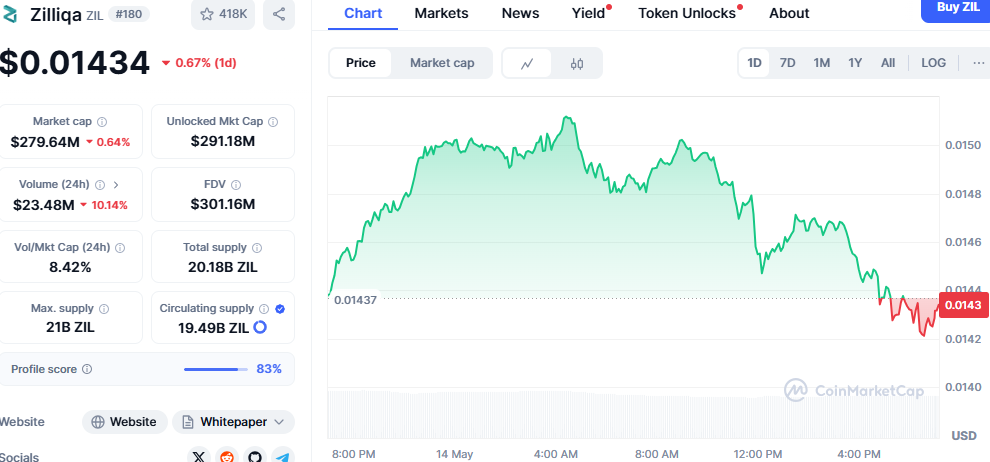The width and height of the screenshot is (990, 462).
Task: Open the Token Unlocks tab
Action: click(688, 13)
